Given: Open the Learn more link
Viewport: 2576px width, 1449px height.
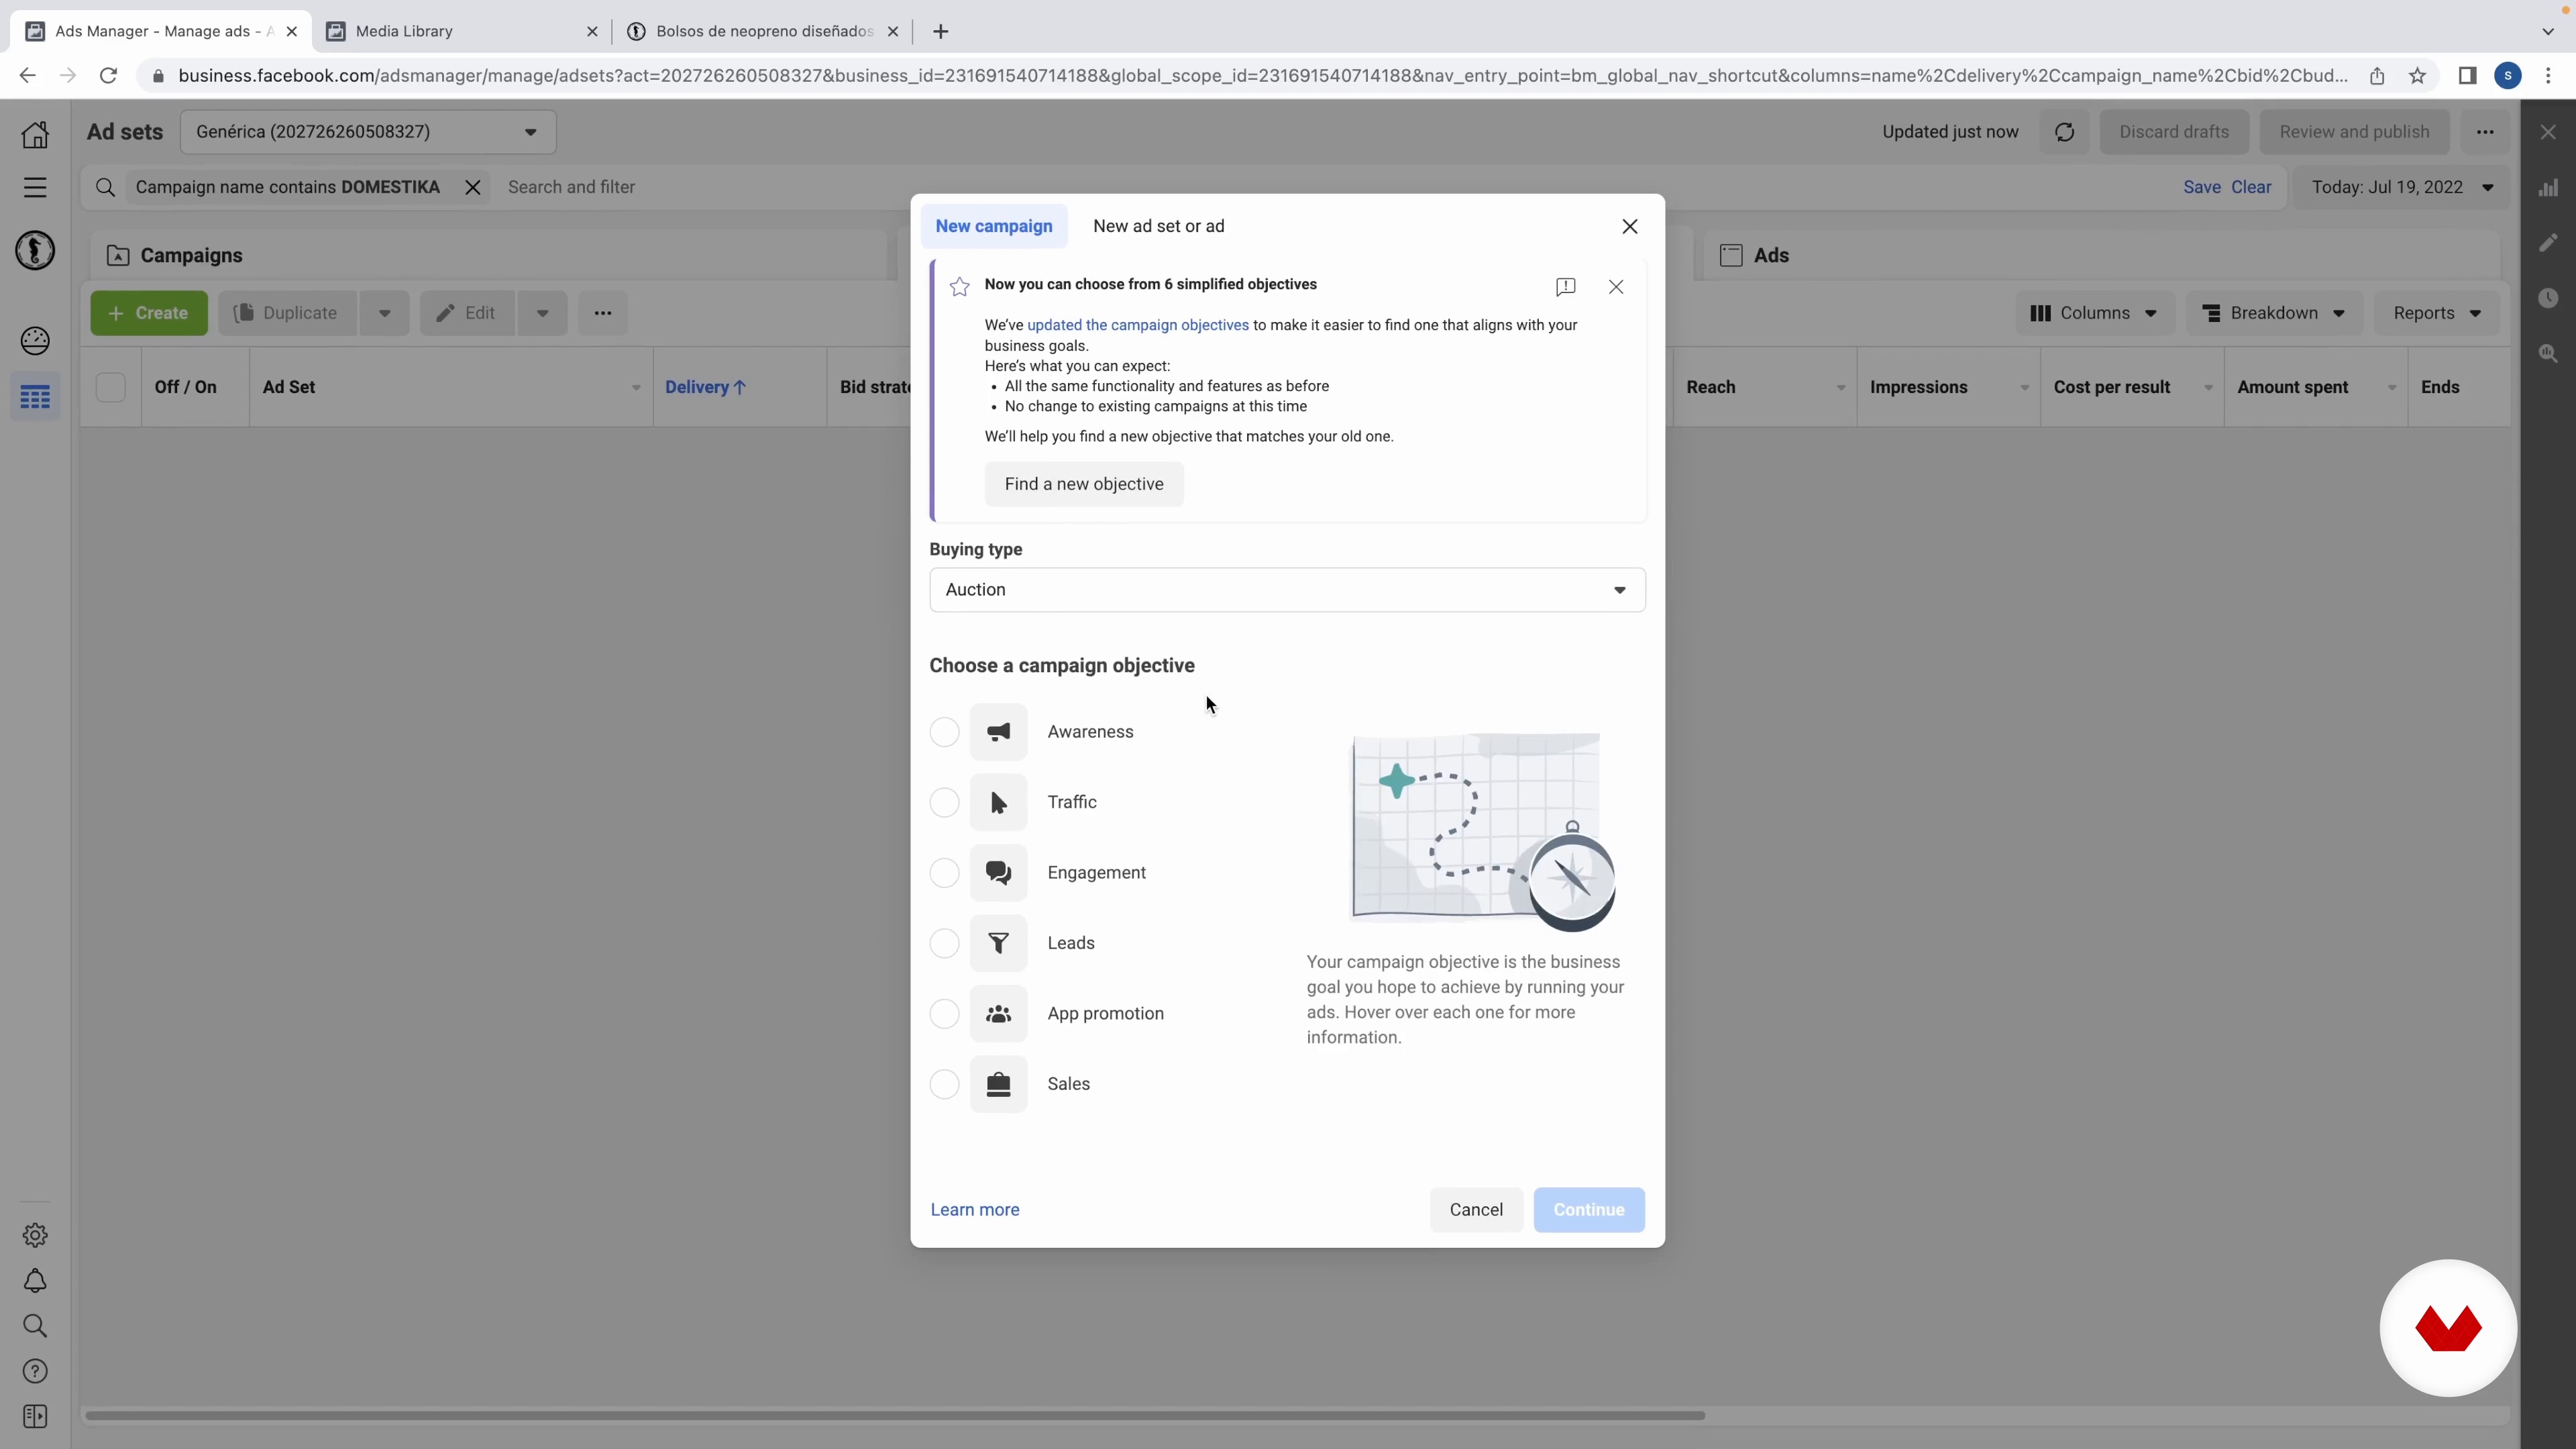Looking at the screenshot, I should [x=975, y=1210].
